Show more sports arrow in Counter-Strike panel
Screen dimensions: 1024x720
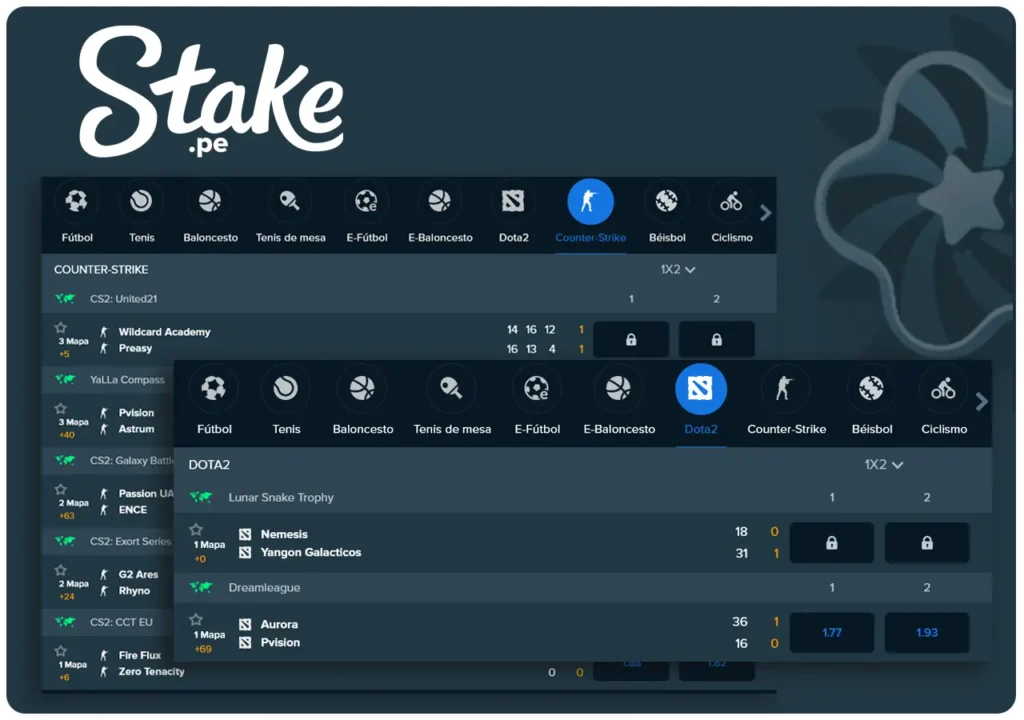[x=765, y=213]
